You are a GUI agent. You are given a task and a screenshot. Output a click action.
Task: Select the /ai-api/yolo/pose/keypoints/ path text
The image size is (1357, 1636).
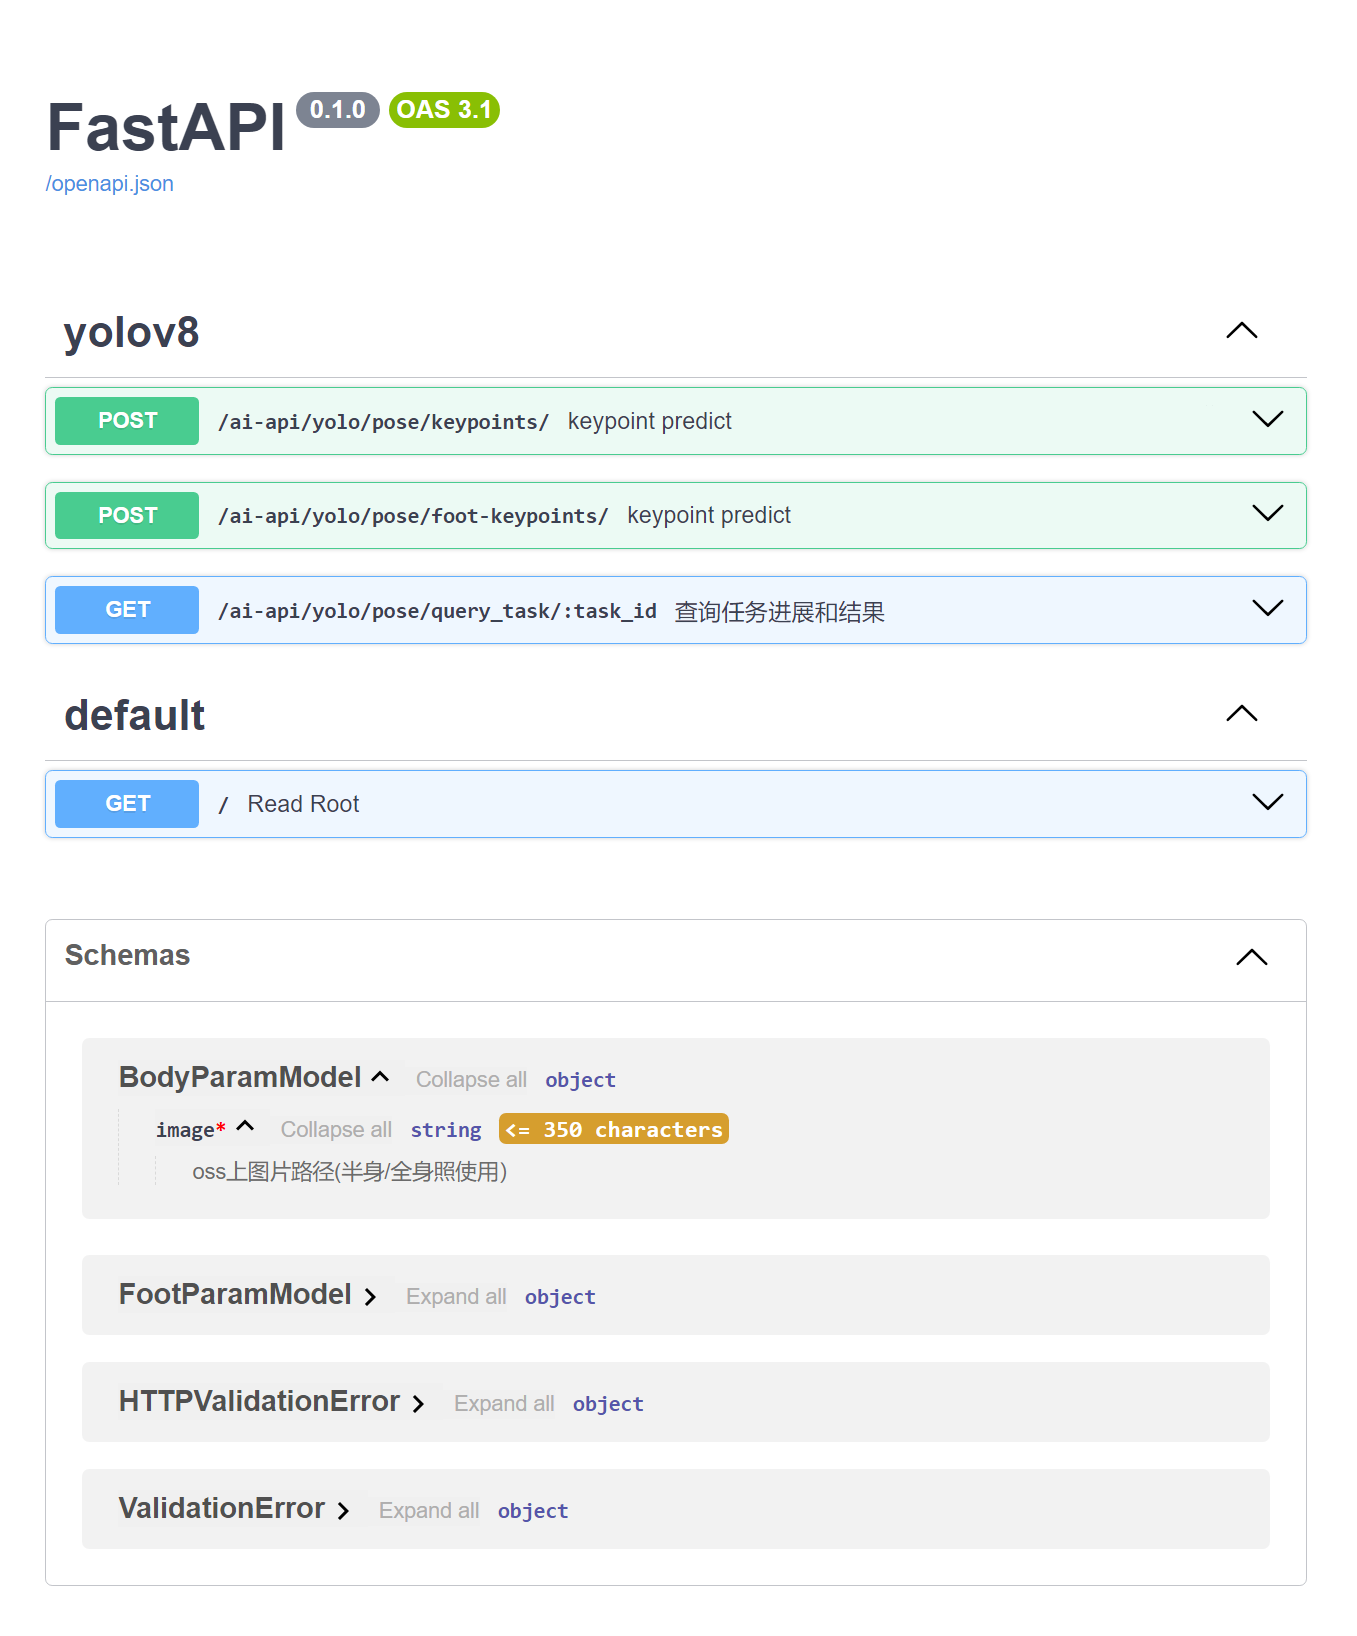pos(384,422)
